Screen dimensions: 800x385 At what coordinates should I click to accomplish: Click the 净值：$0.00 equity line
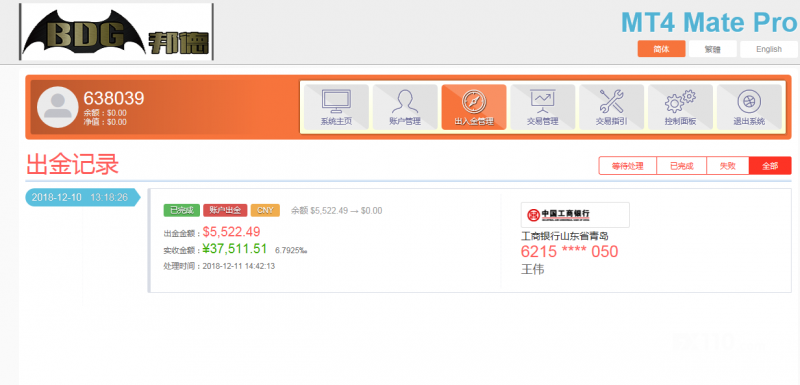click(105, 122)
